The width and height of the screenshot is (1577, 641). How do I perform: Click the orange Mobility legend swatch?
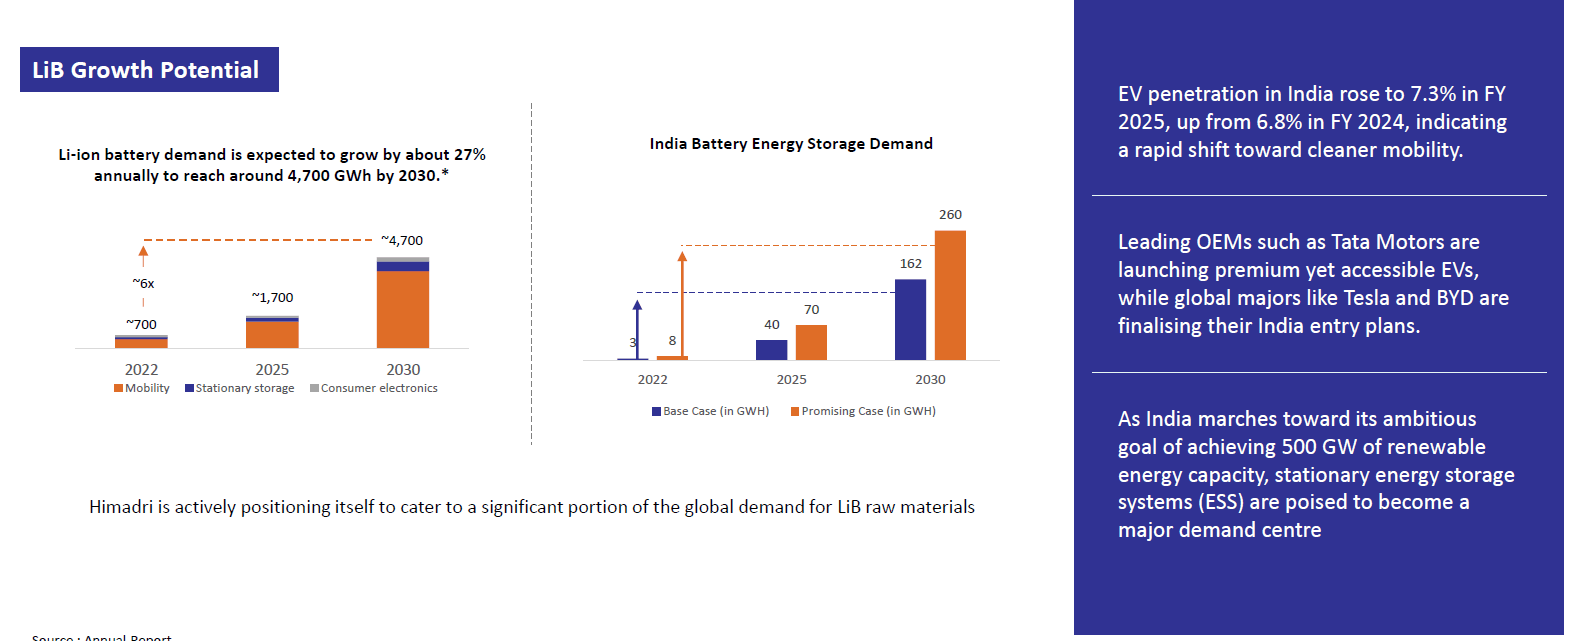118,388
